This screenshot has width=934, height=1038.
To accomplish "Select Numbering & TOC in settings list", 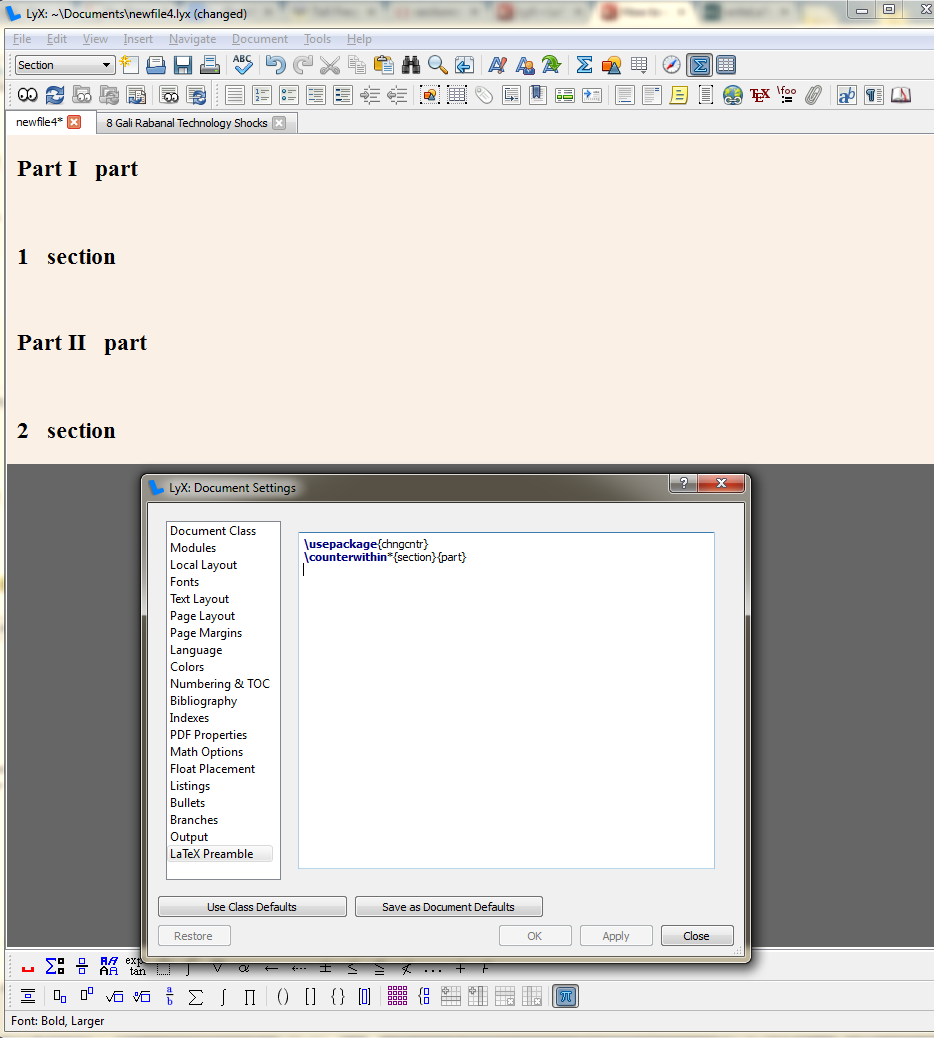I will (220, 684).
